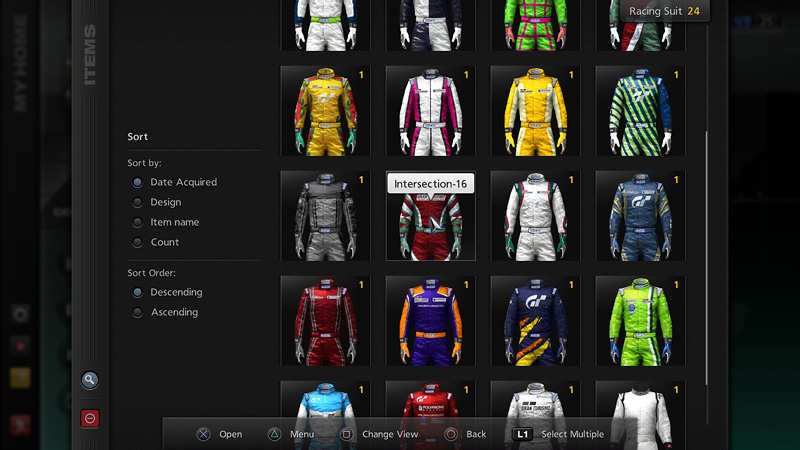800x450 pixels.
Task: Select sort by Date Acquired
Action: point(138,182)
